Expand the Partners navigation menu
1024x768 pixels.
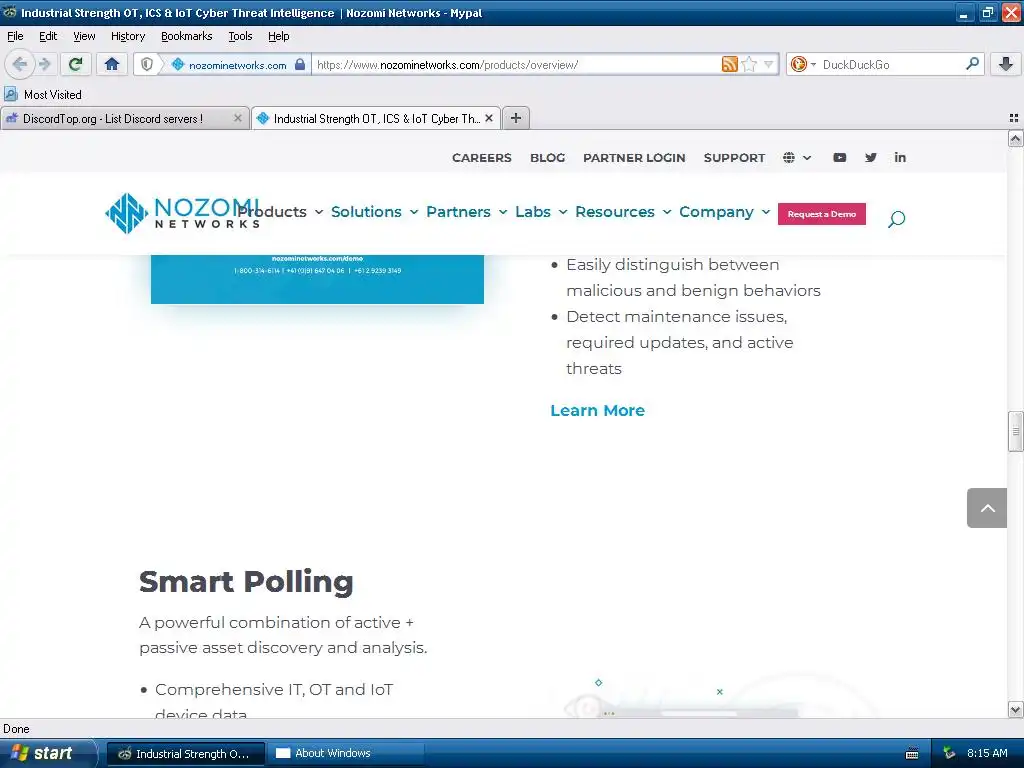tap(466, 212)
